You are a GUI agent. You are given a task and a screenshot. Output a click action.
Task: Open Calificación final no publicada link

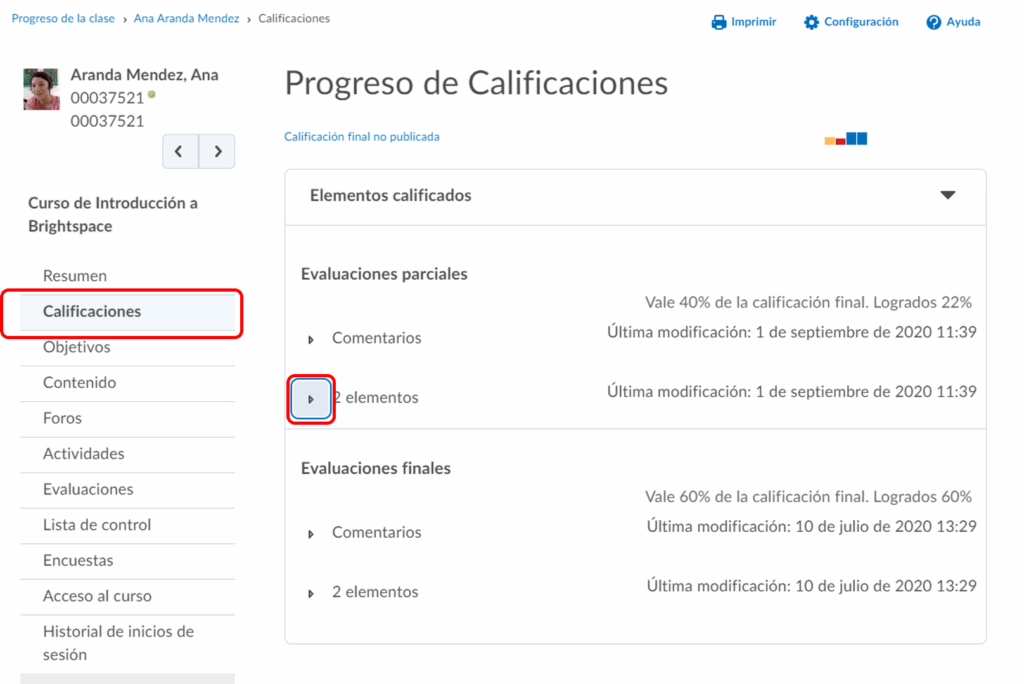pyautogui.click(x=361, y=137)
